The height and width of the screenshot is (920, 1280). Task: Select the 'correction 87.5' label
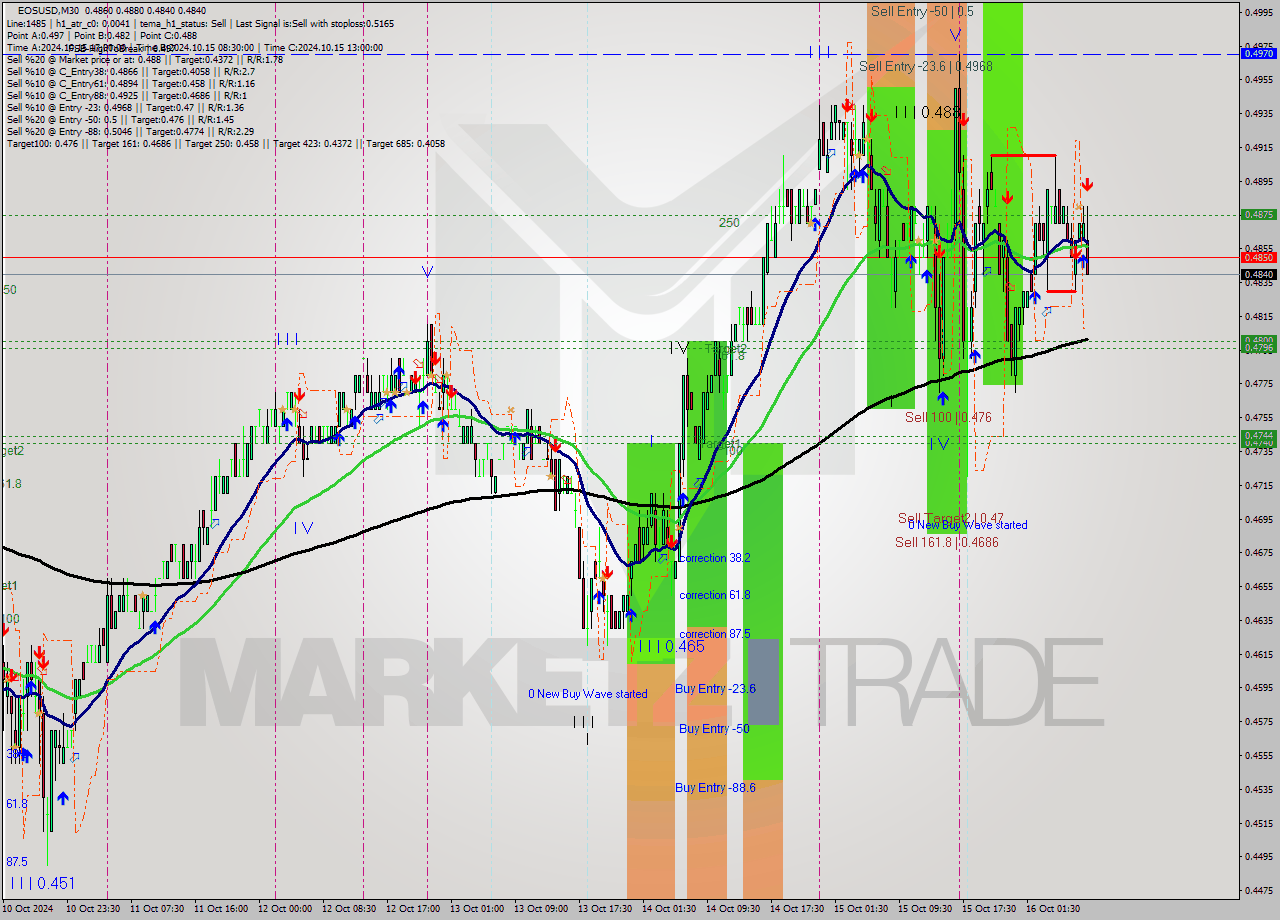click(714, 634)
